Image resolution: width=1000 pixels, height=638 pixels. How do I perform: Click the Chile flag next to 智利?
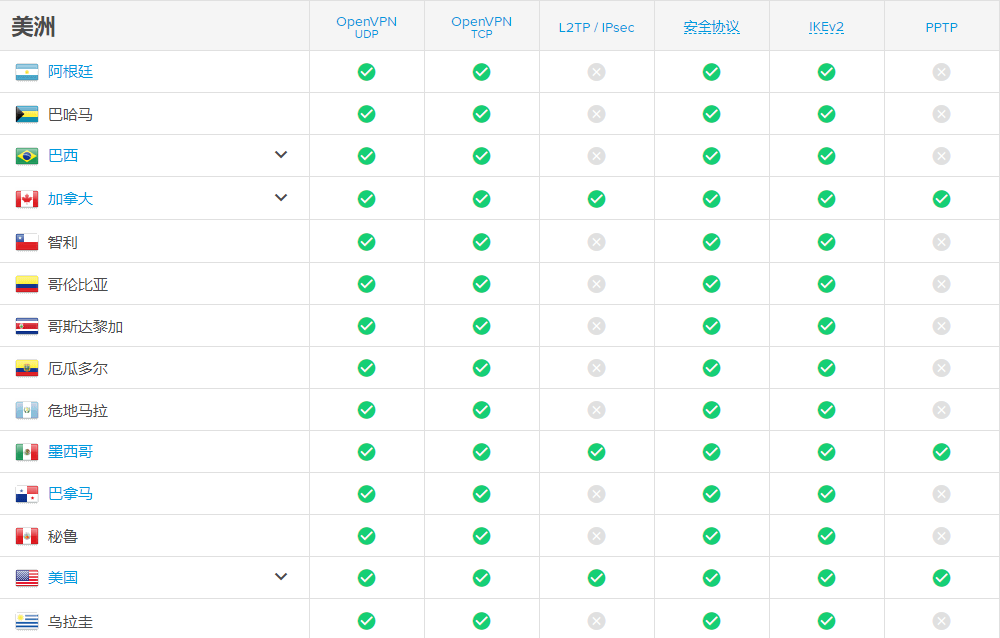[x=27, y=242]
